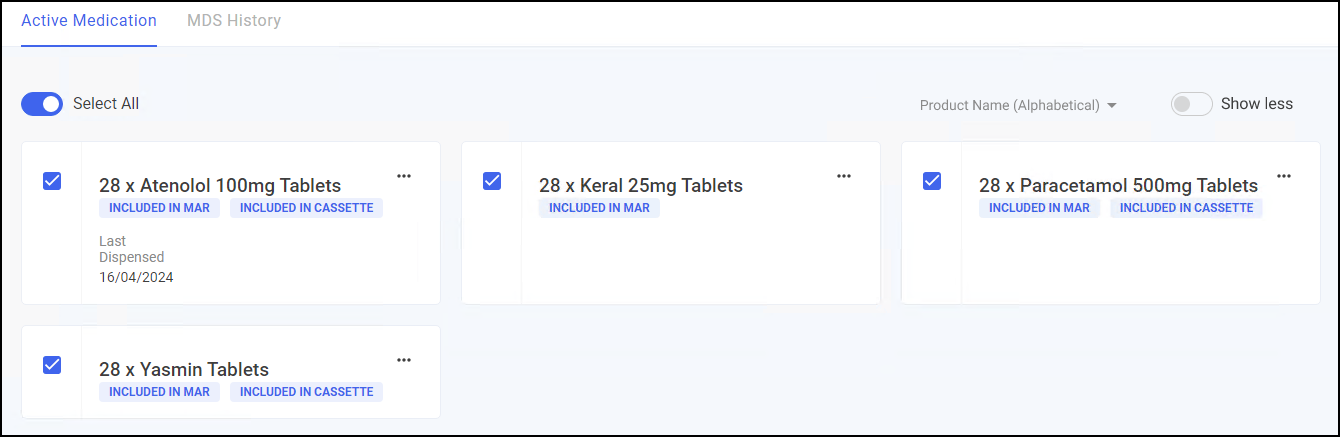Turn off the Select All toggle
This screenshot has width=1340, height=437.
tap(42, 104)
